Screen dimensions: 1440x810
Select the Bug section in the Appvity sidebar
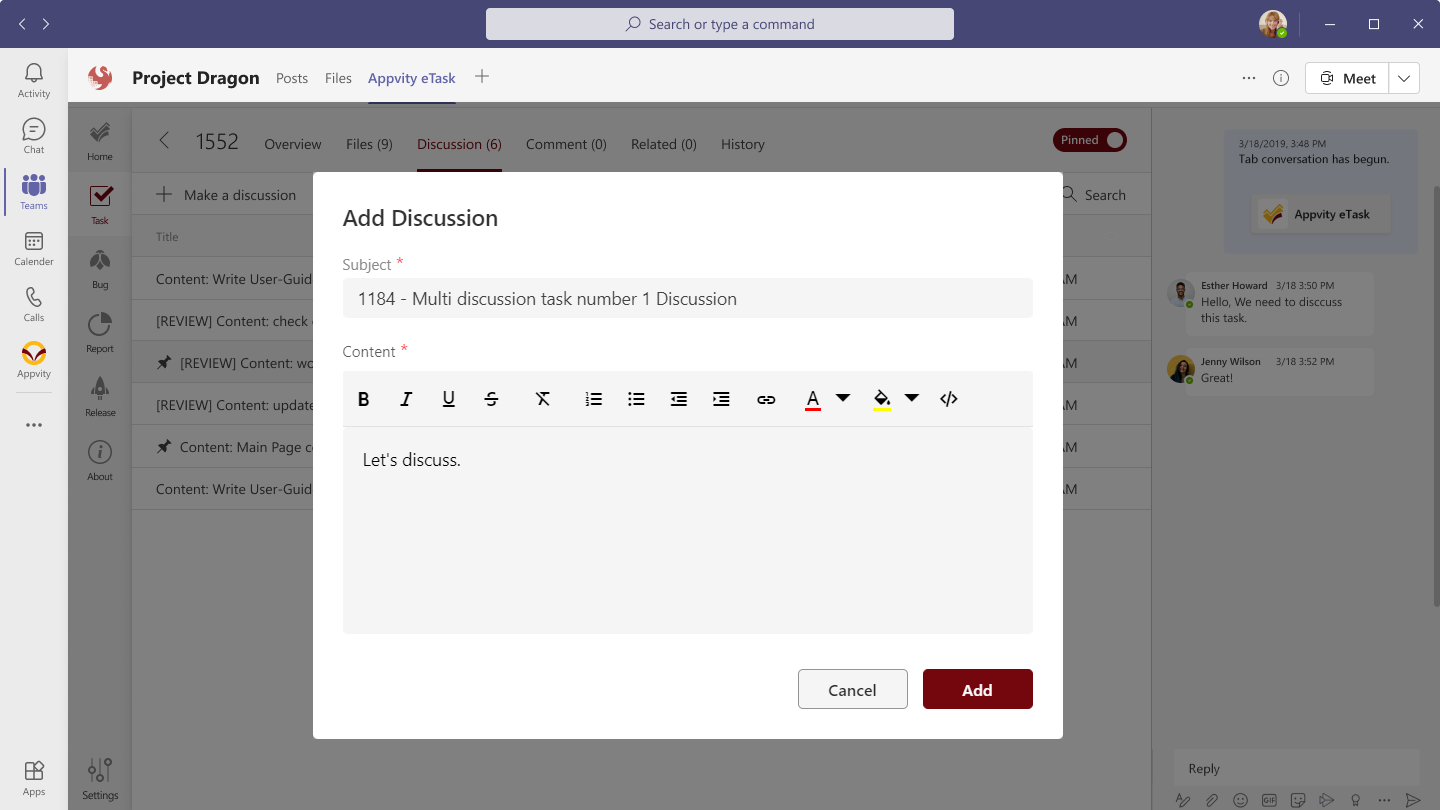(x=99, y=266)
